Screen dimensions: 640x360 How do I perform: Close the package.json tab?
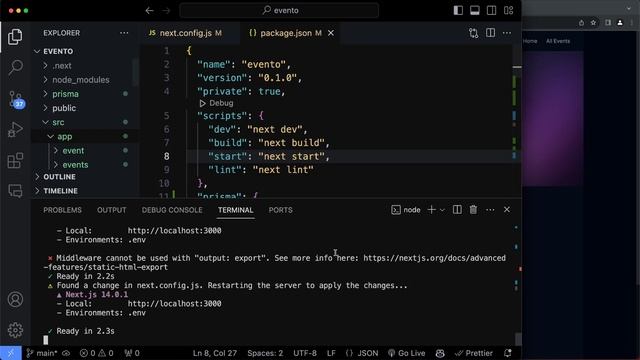pyautogui.click(x=331, y=33)
